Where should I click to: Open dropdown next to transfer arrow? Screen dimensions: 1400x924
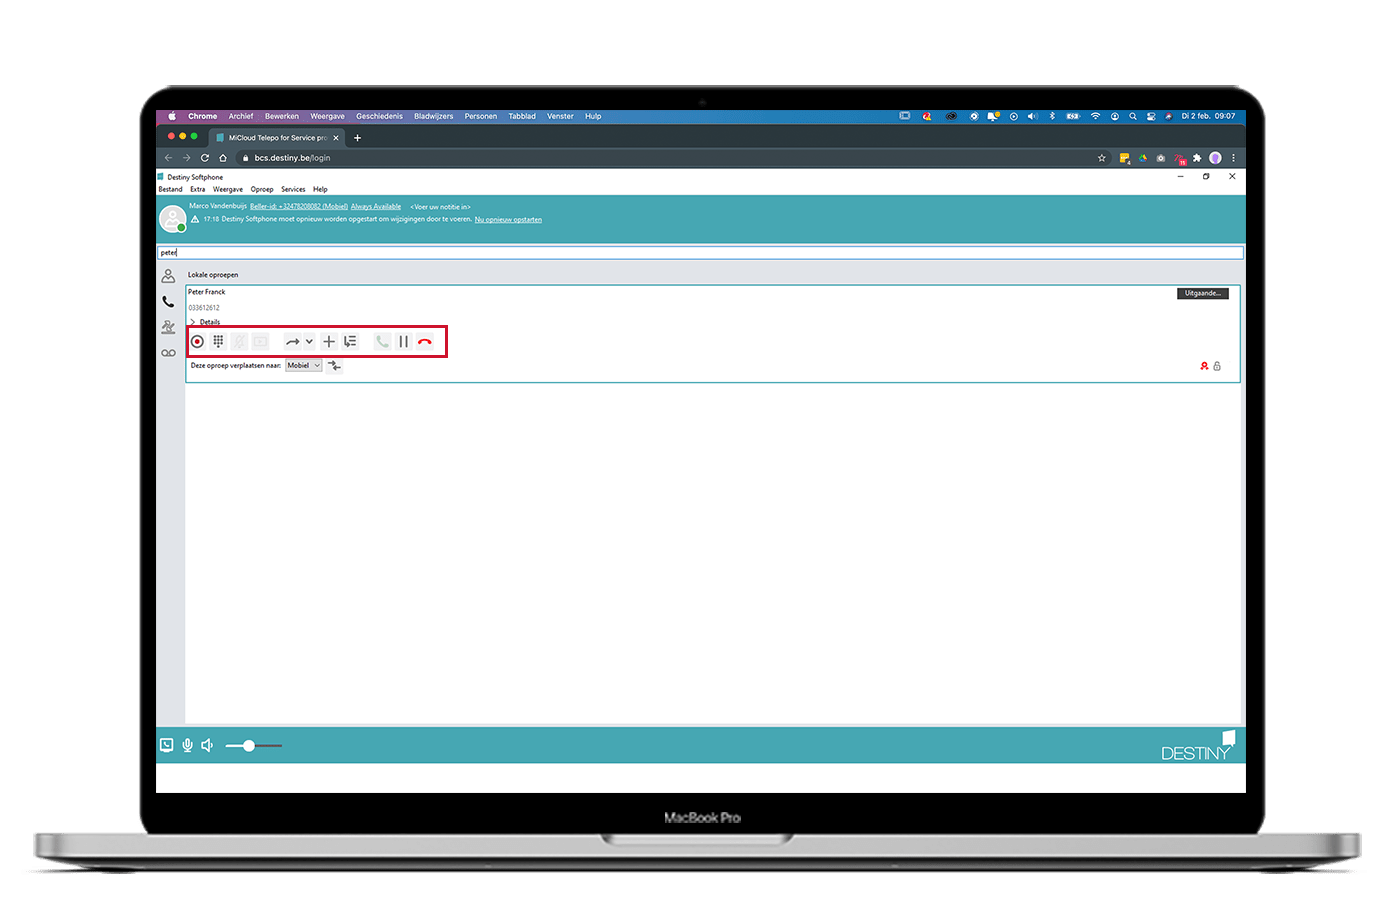309,342
